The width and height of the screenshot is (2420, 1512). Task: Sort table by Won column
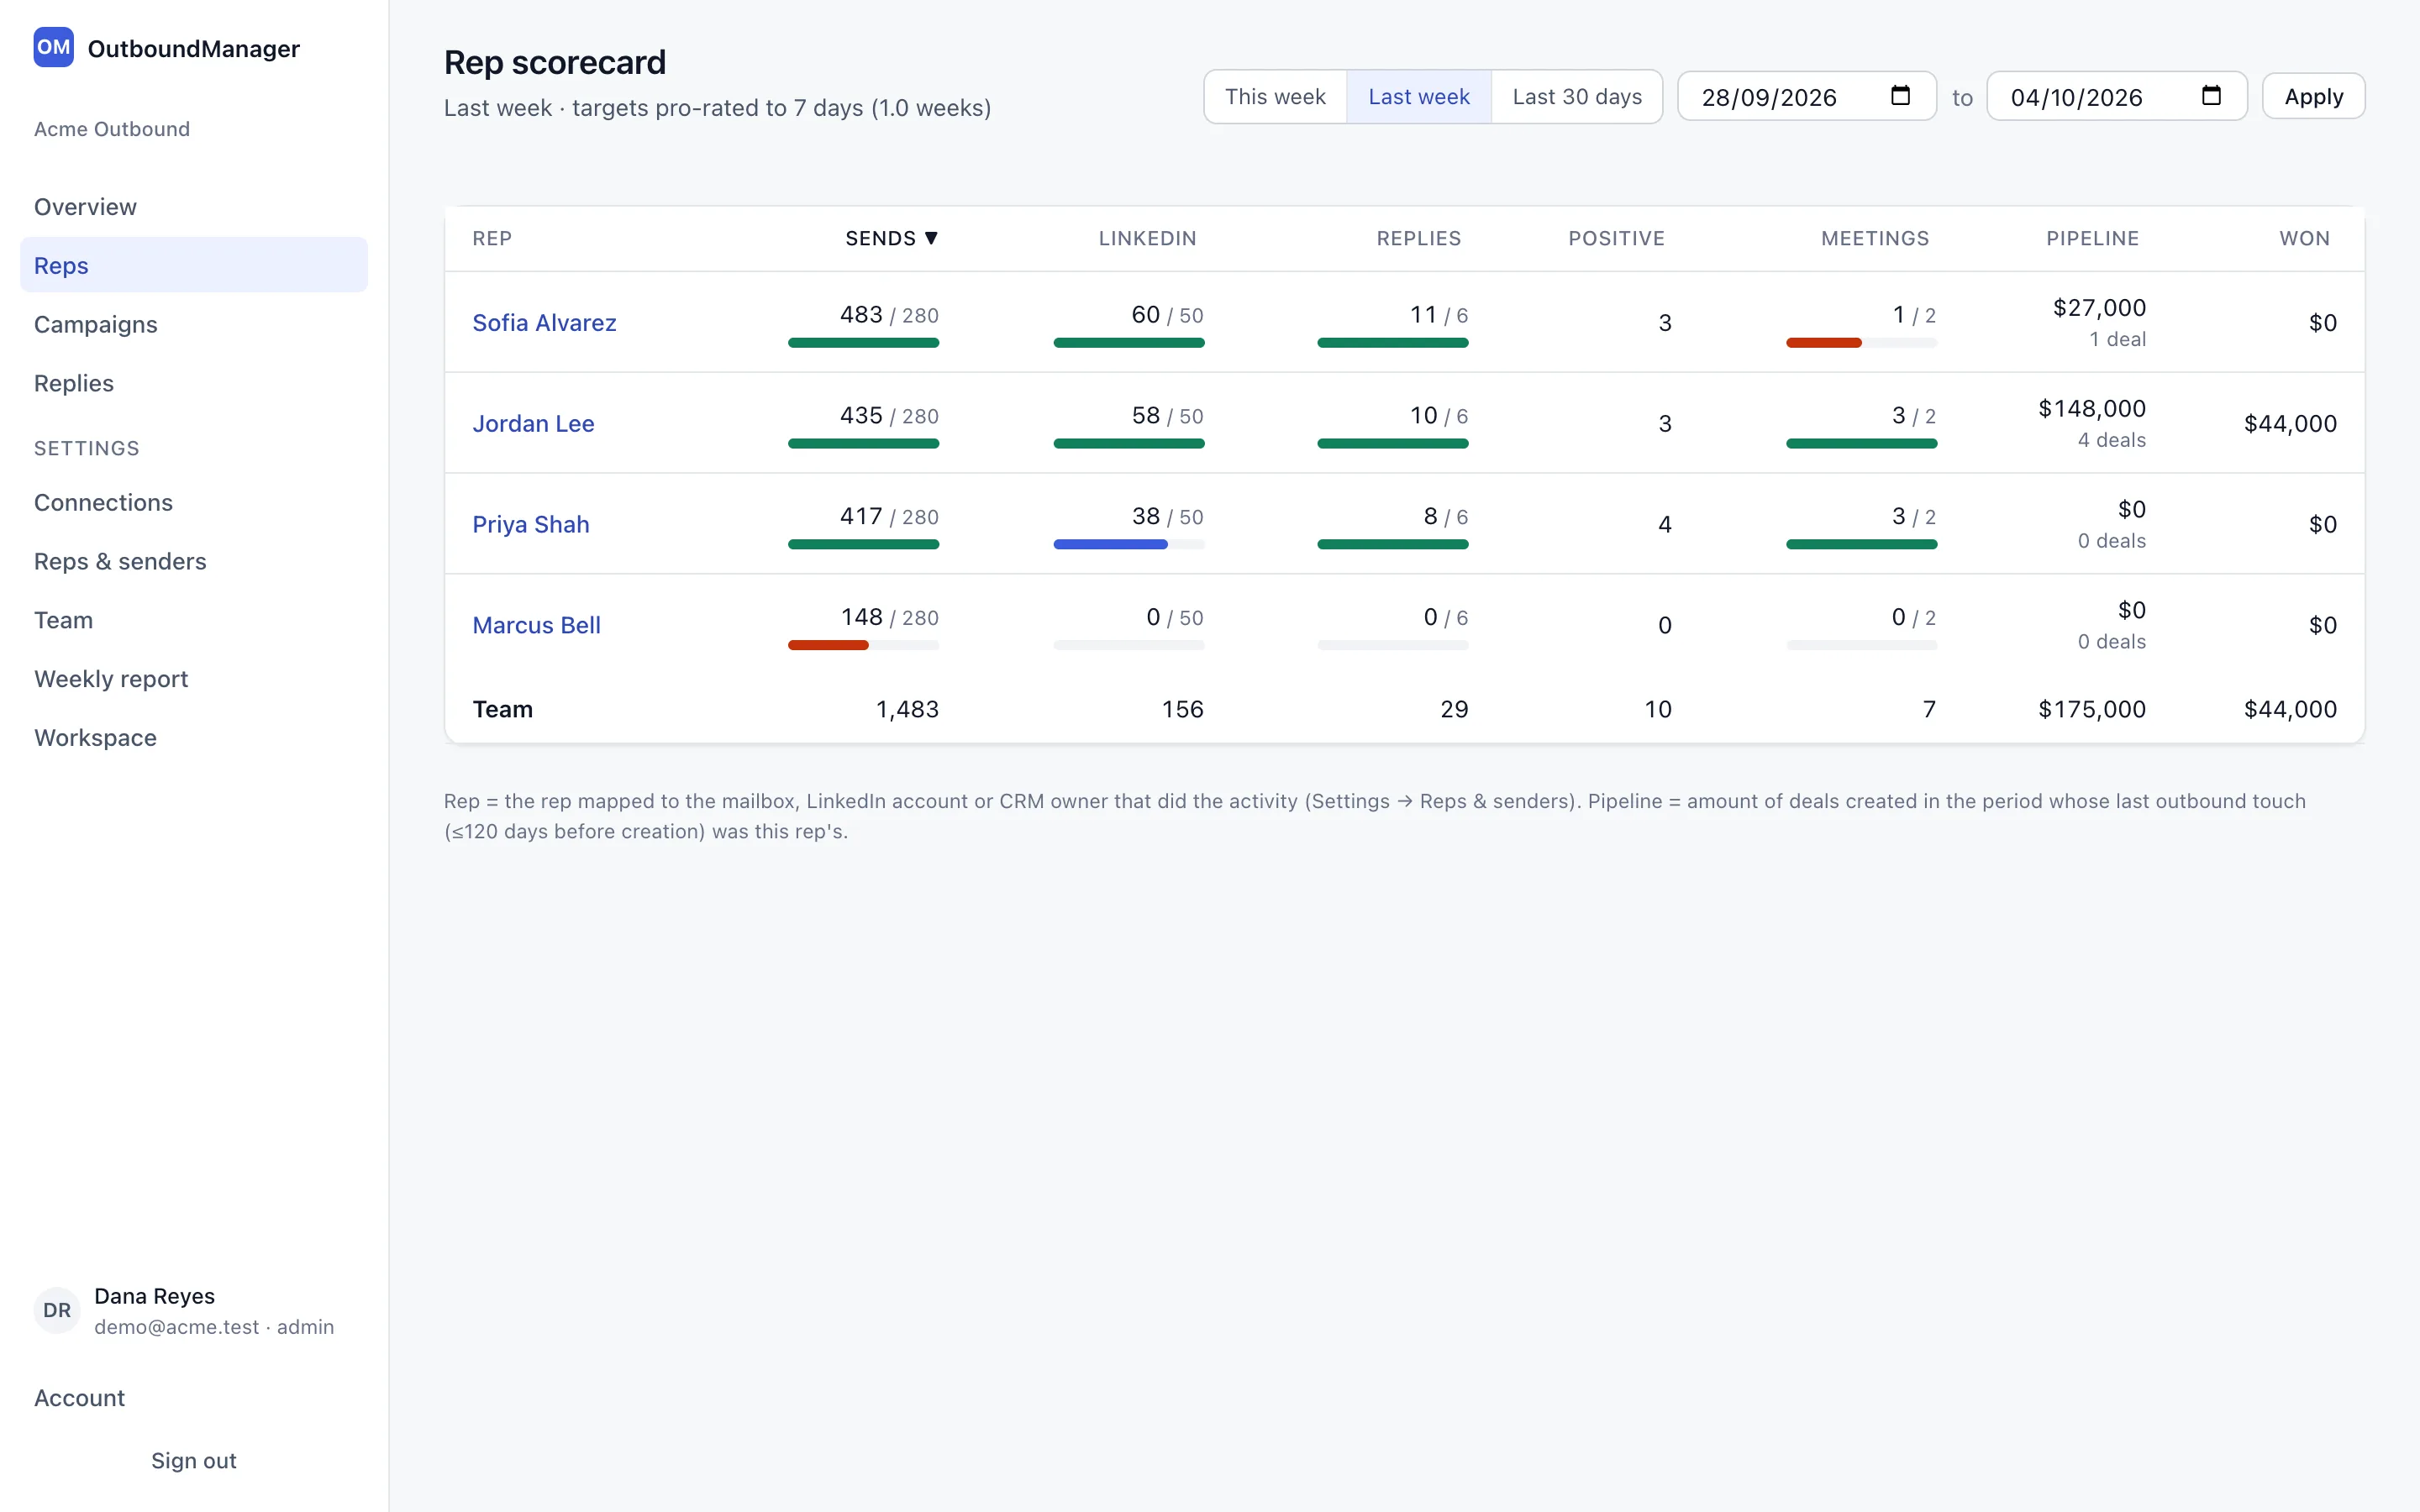coord(2304,238)
